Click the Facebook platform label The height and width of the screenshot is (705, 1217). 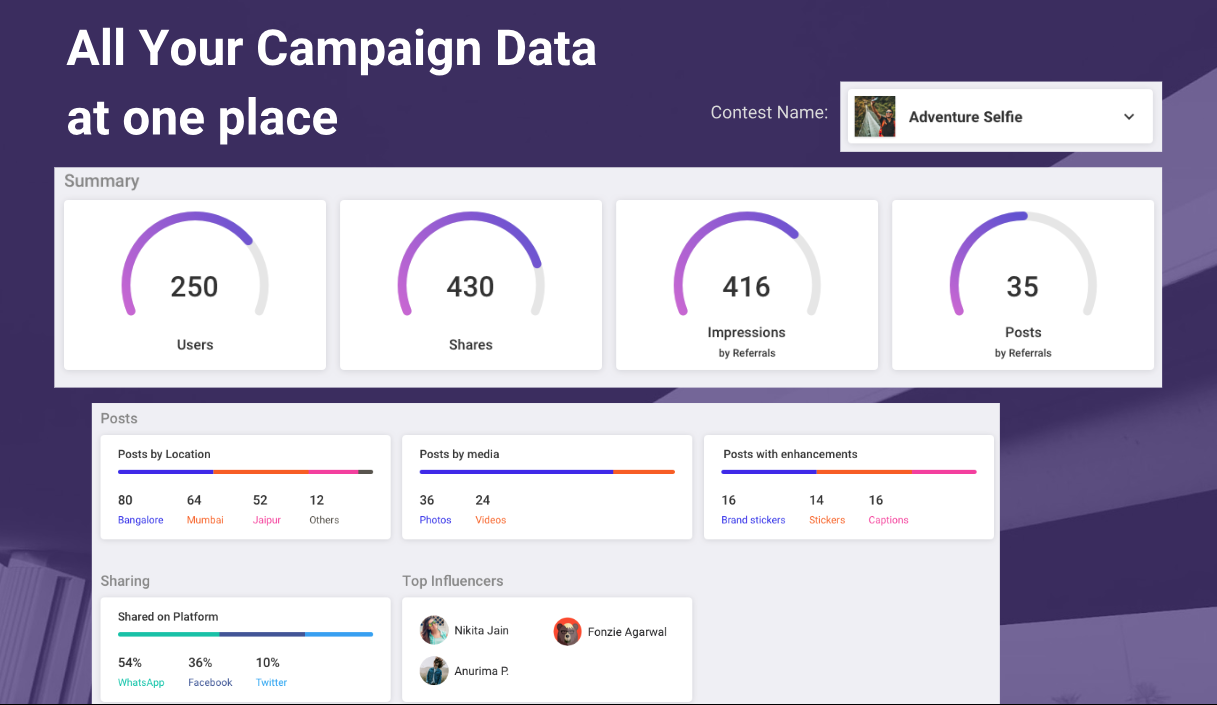pos(210,683)
